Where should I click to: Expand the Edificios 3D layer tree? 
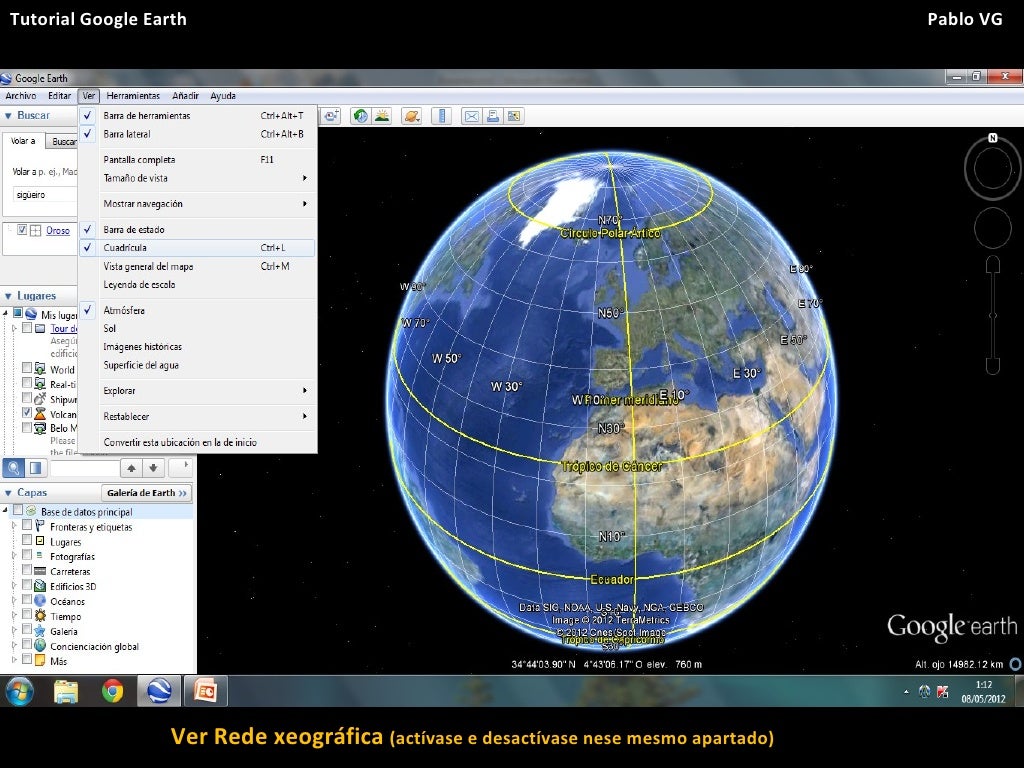(14, 586)
